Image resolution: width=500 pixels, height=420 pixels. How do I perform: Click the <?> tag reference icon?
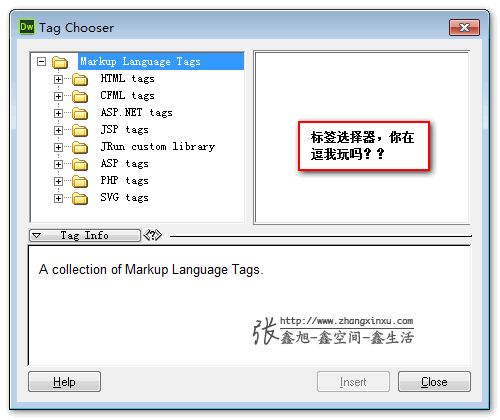[x=153, y=235]
